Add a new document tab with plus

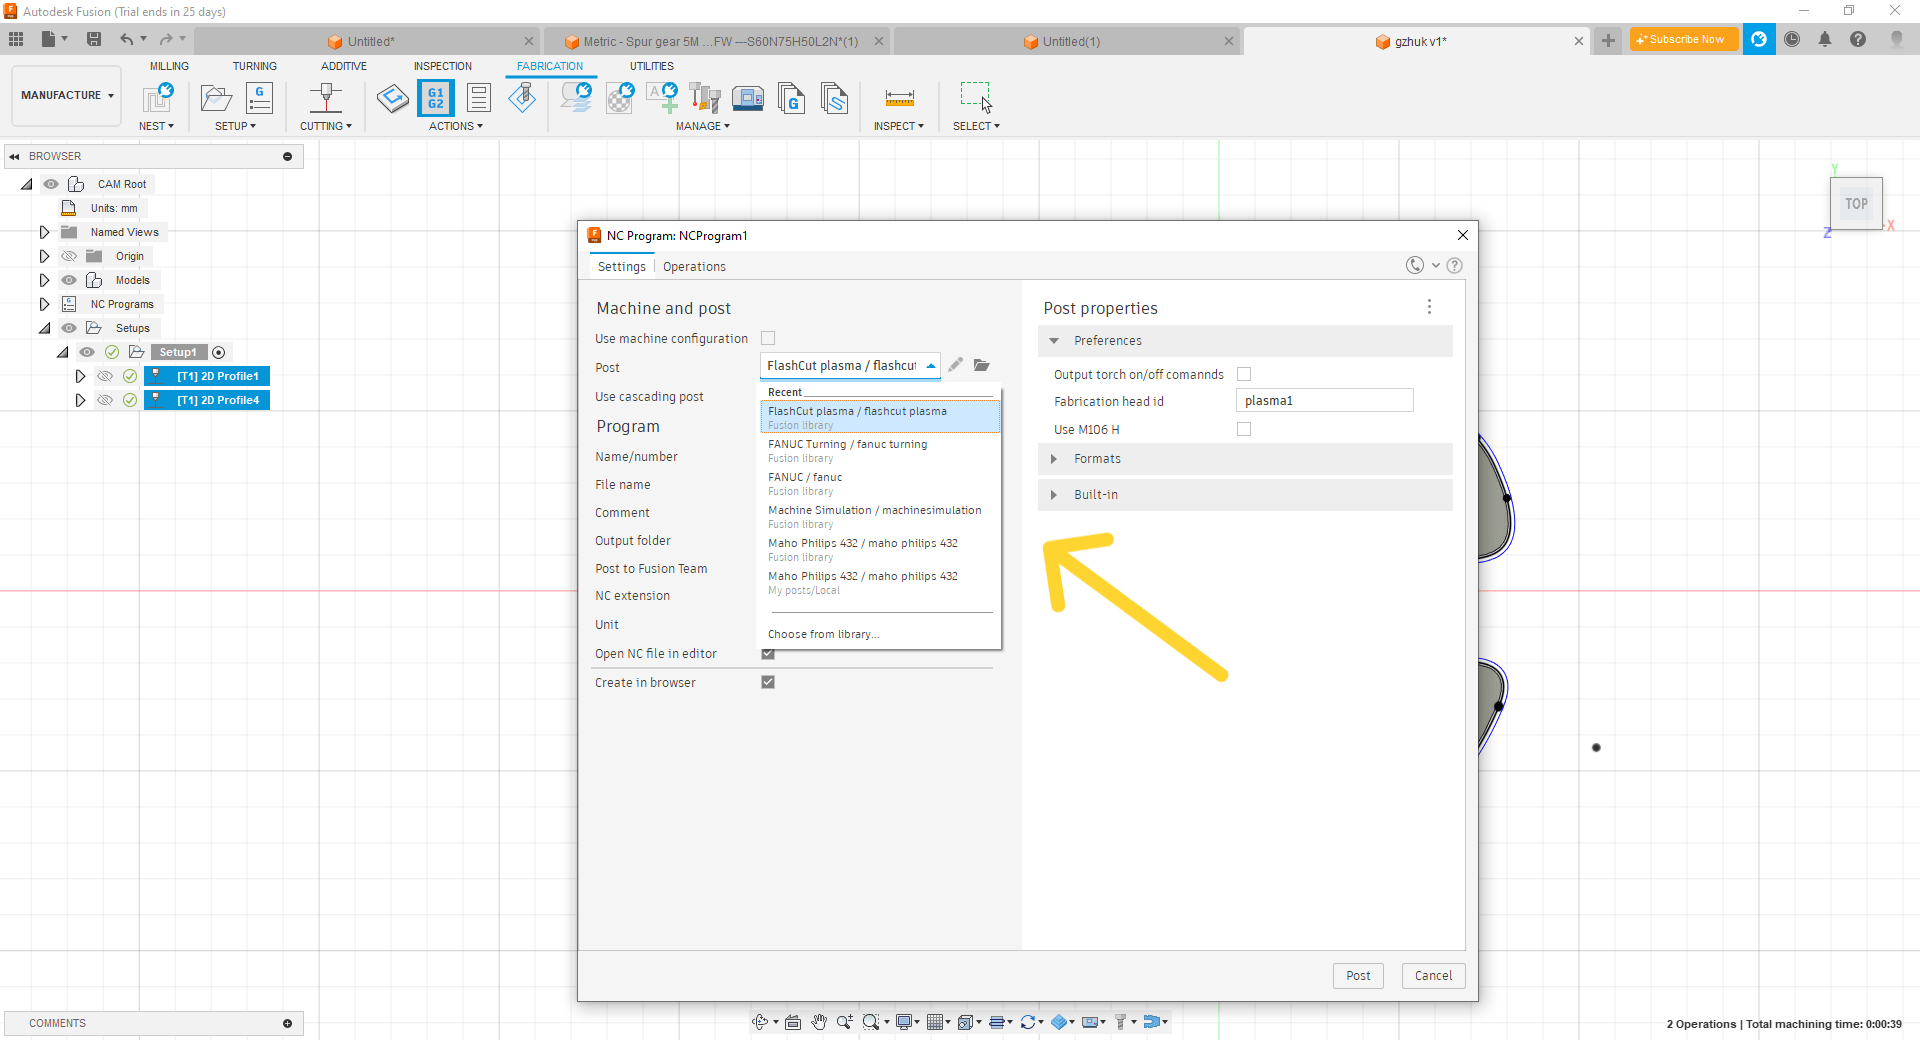point(1608,41)
